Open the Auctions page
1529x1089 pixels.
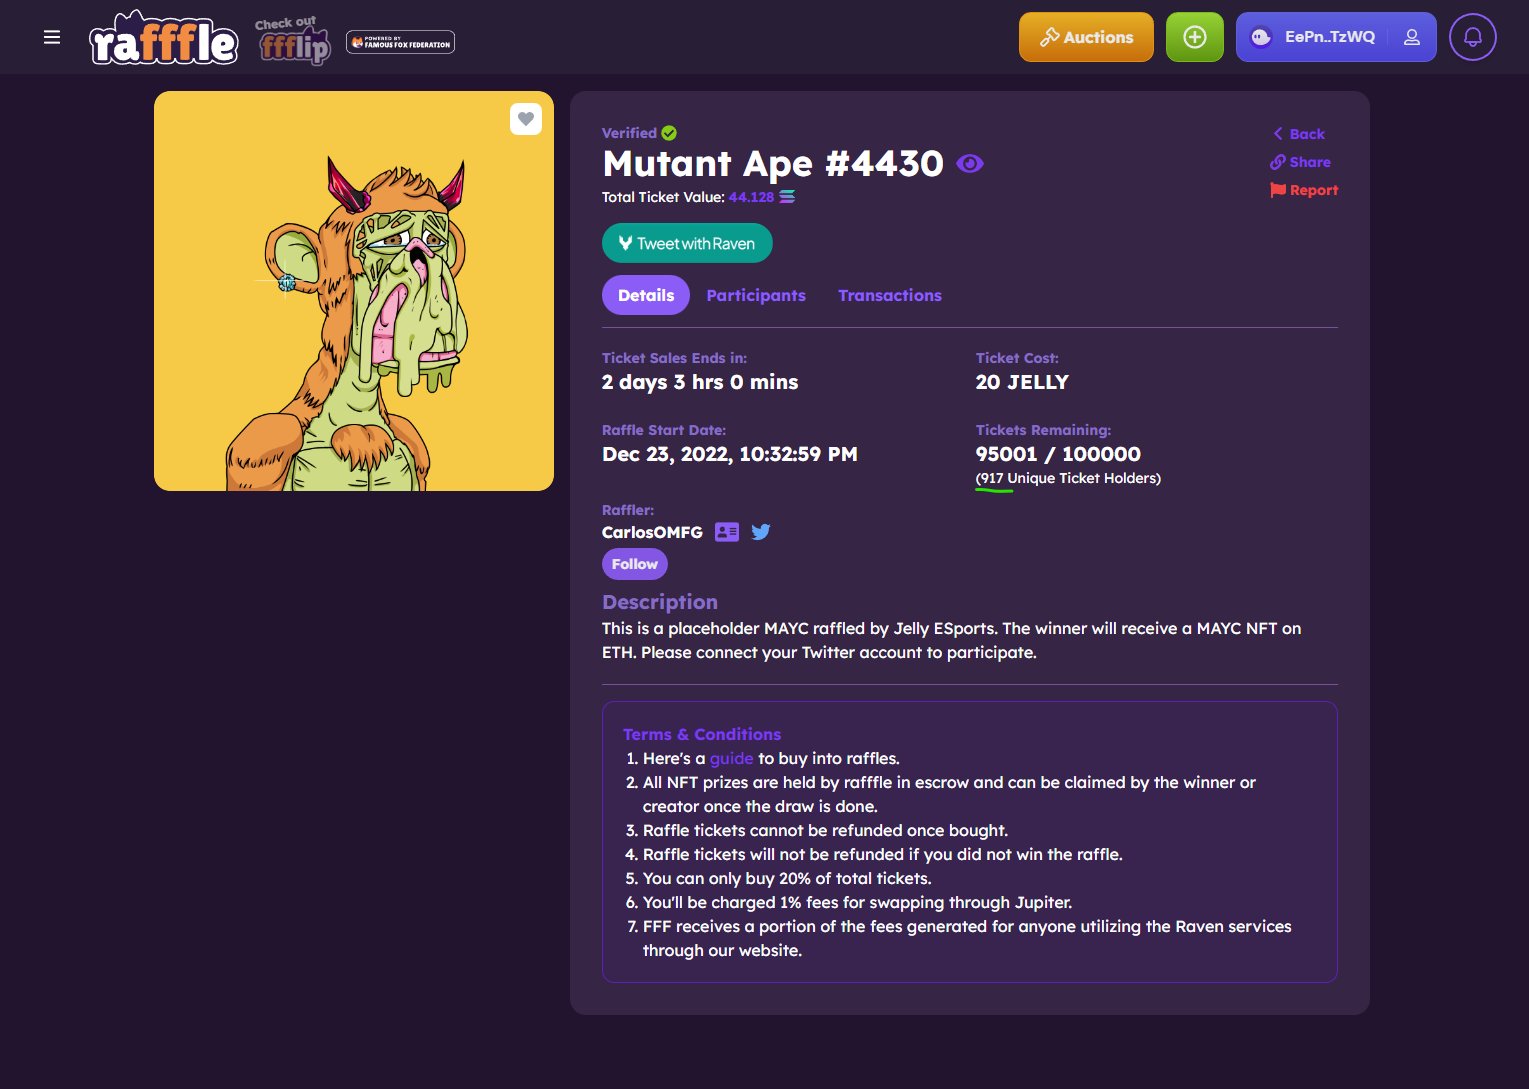click(1086, 37)
